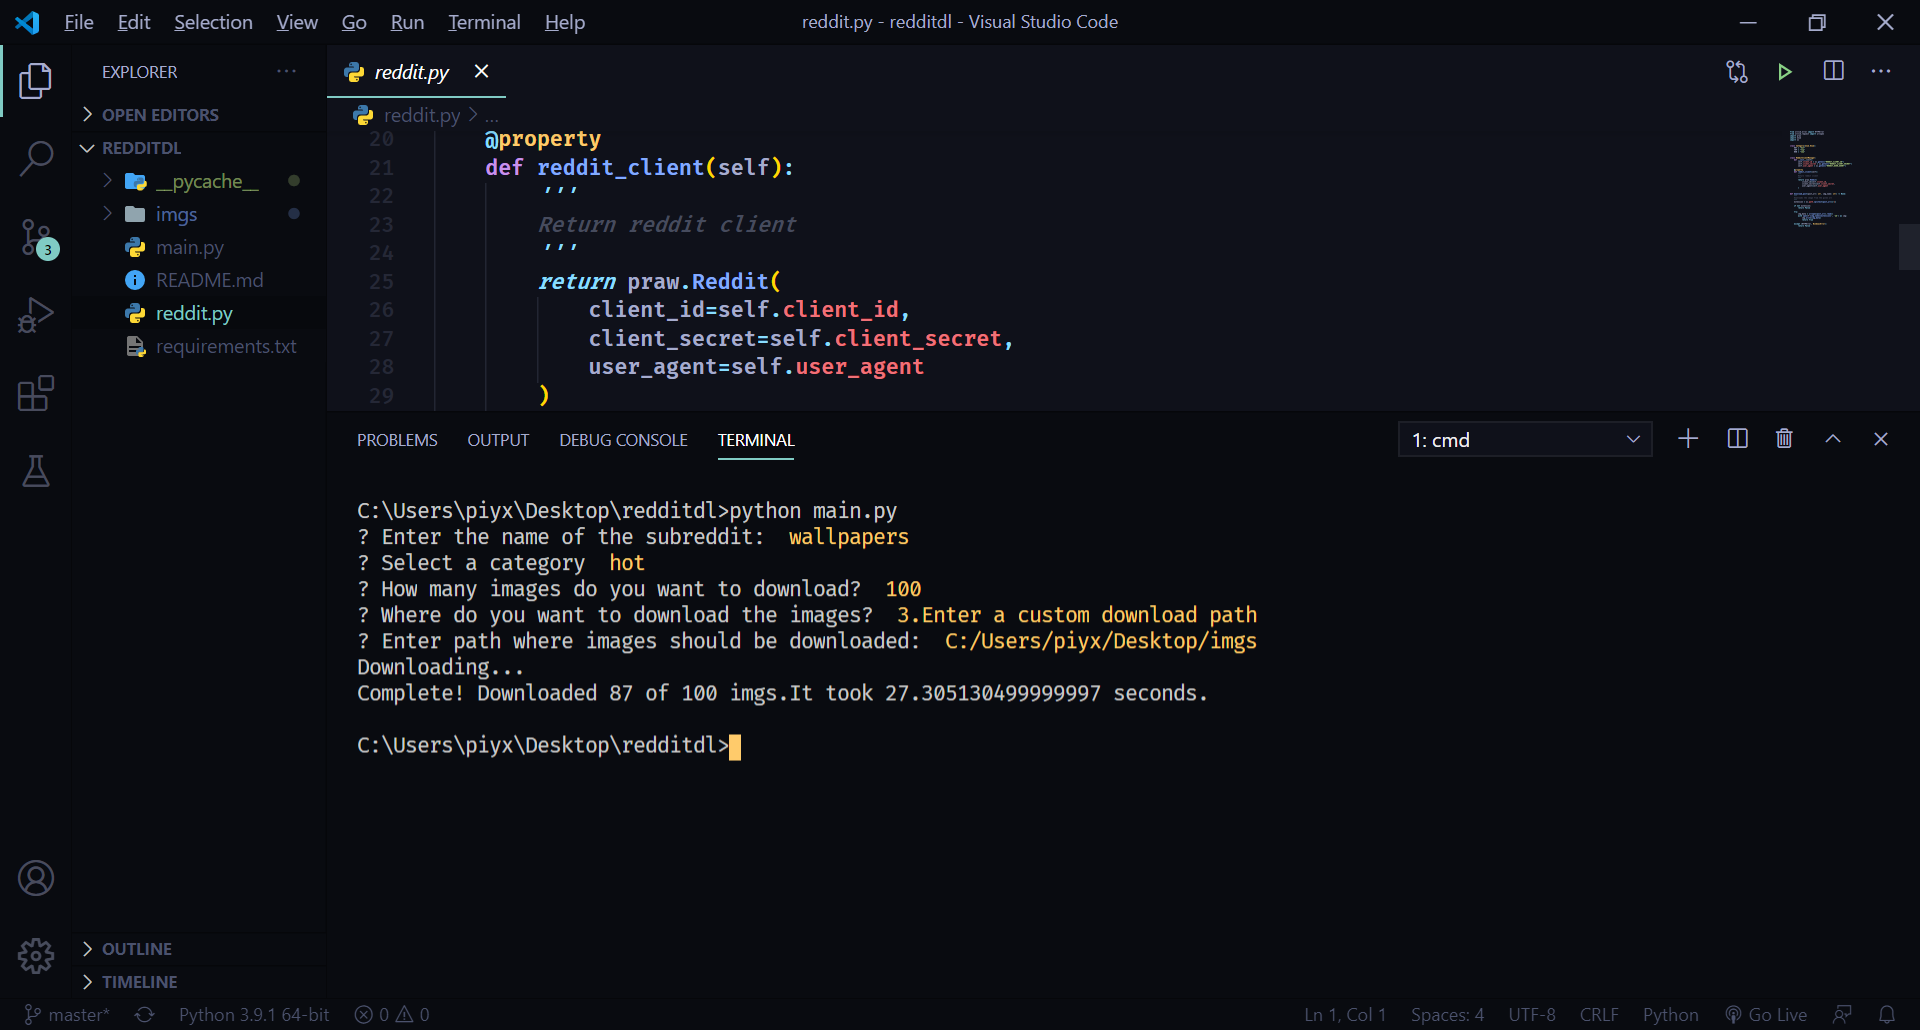Change end of line sequence CRLF
The width and height of the screenshot is (1920, 1030).
[x=1599, y=1015]
